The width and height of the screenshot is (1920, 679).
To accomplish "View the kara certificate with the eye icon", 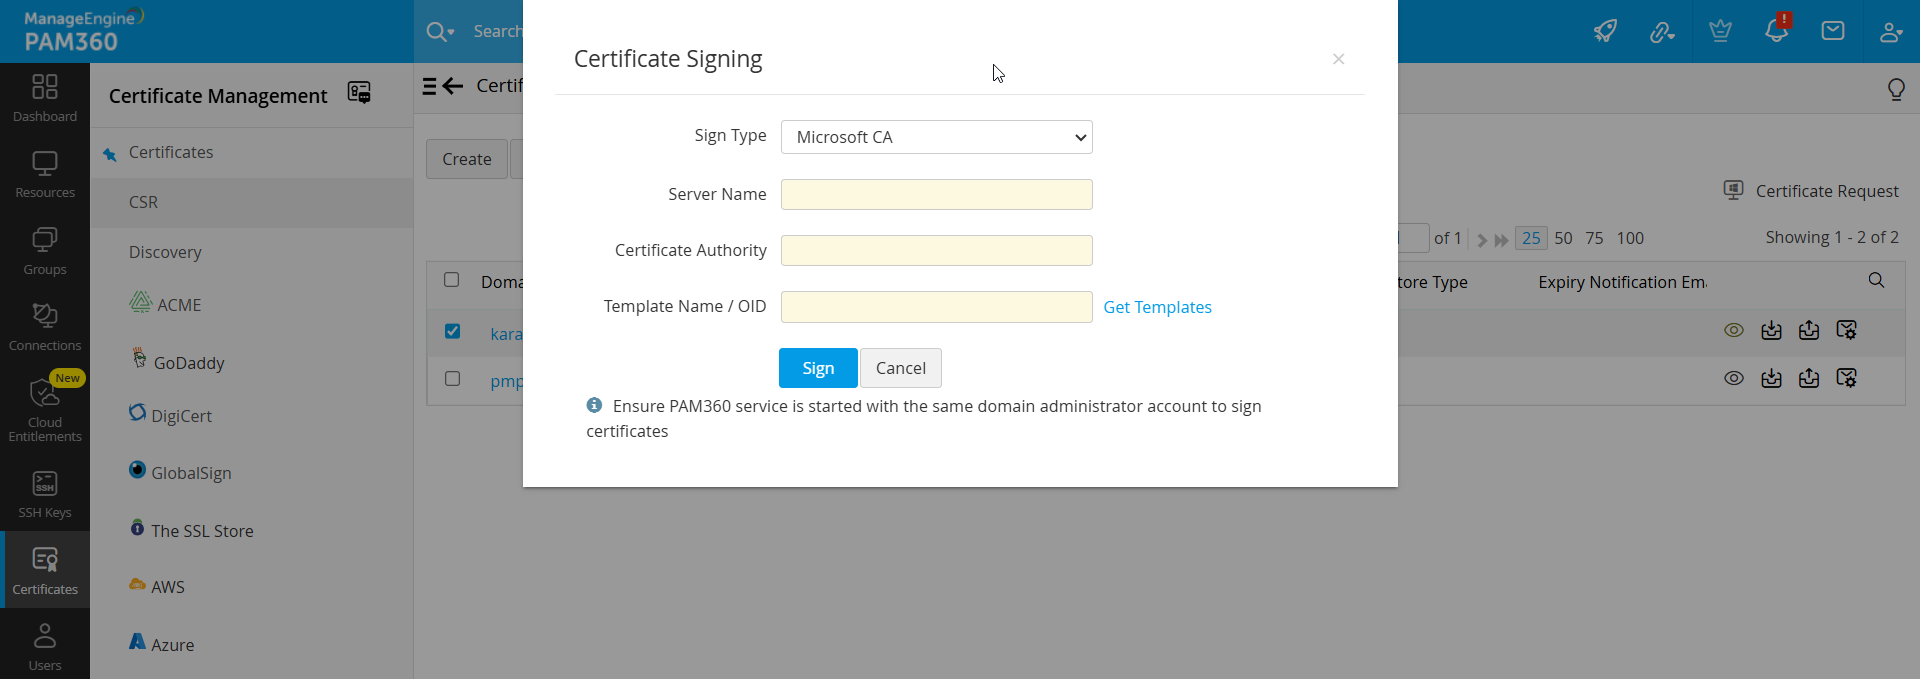I will point(1734,330).
